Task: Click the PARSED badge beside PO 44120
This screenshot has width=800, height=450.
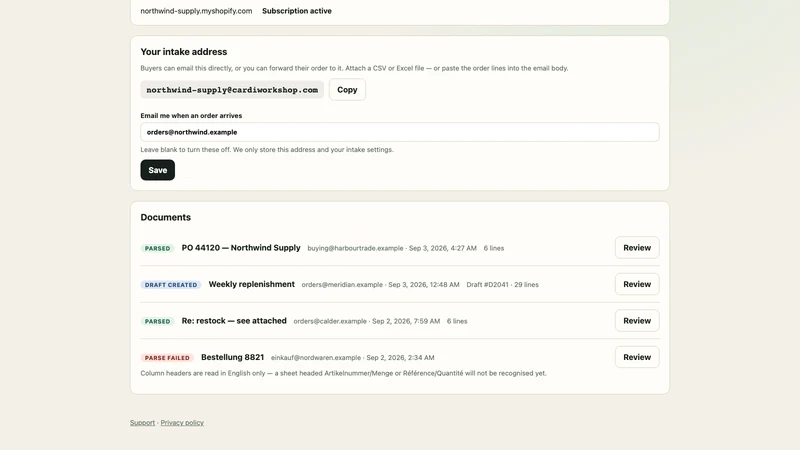Action: pos(158,248)
